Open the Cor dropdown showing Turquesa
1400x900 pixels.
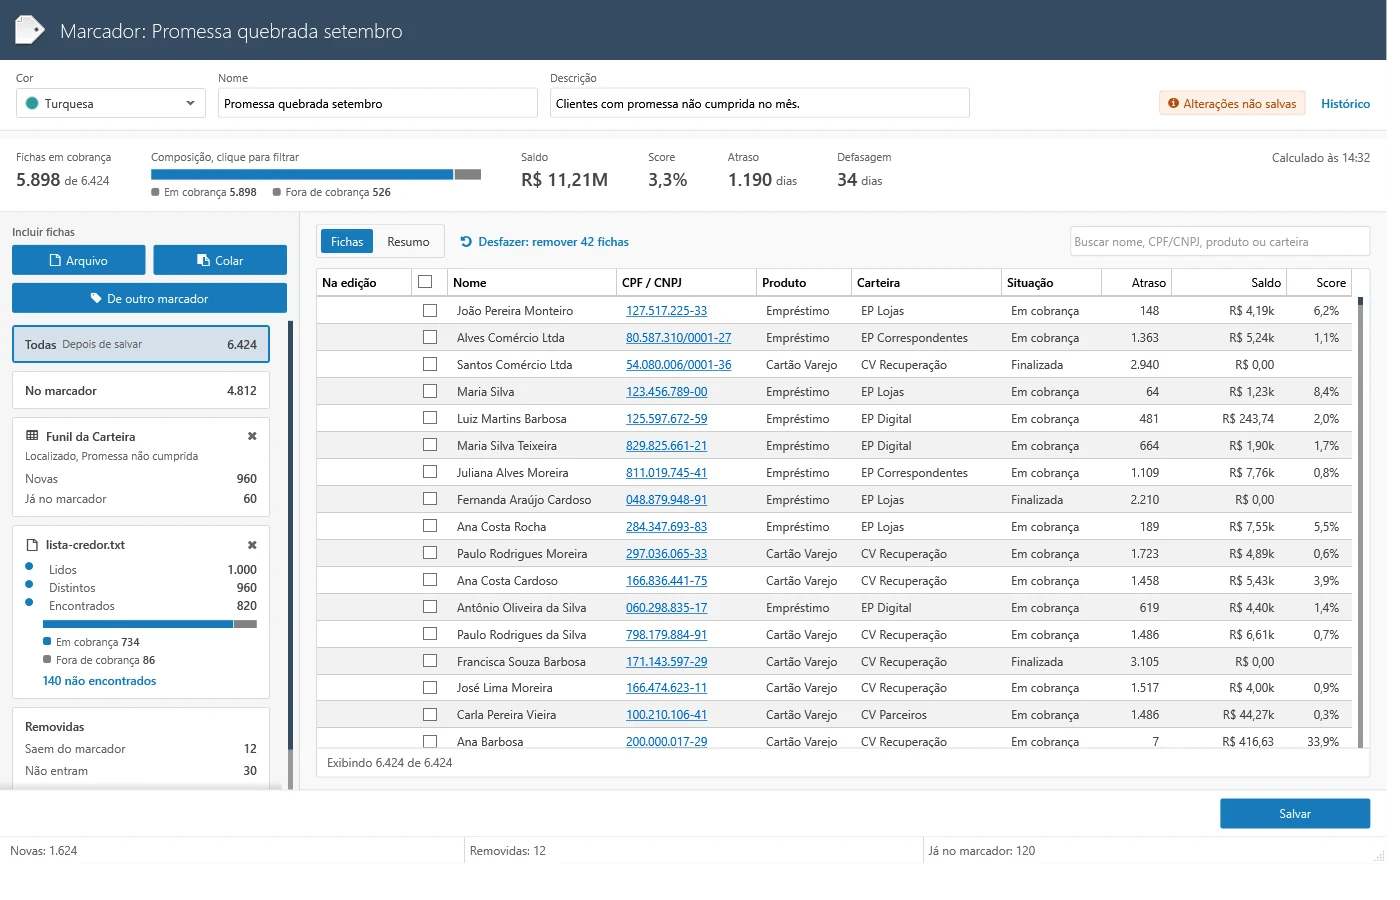(x=111, y=103)
